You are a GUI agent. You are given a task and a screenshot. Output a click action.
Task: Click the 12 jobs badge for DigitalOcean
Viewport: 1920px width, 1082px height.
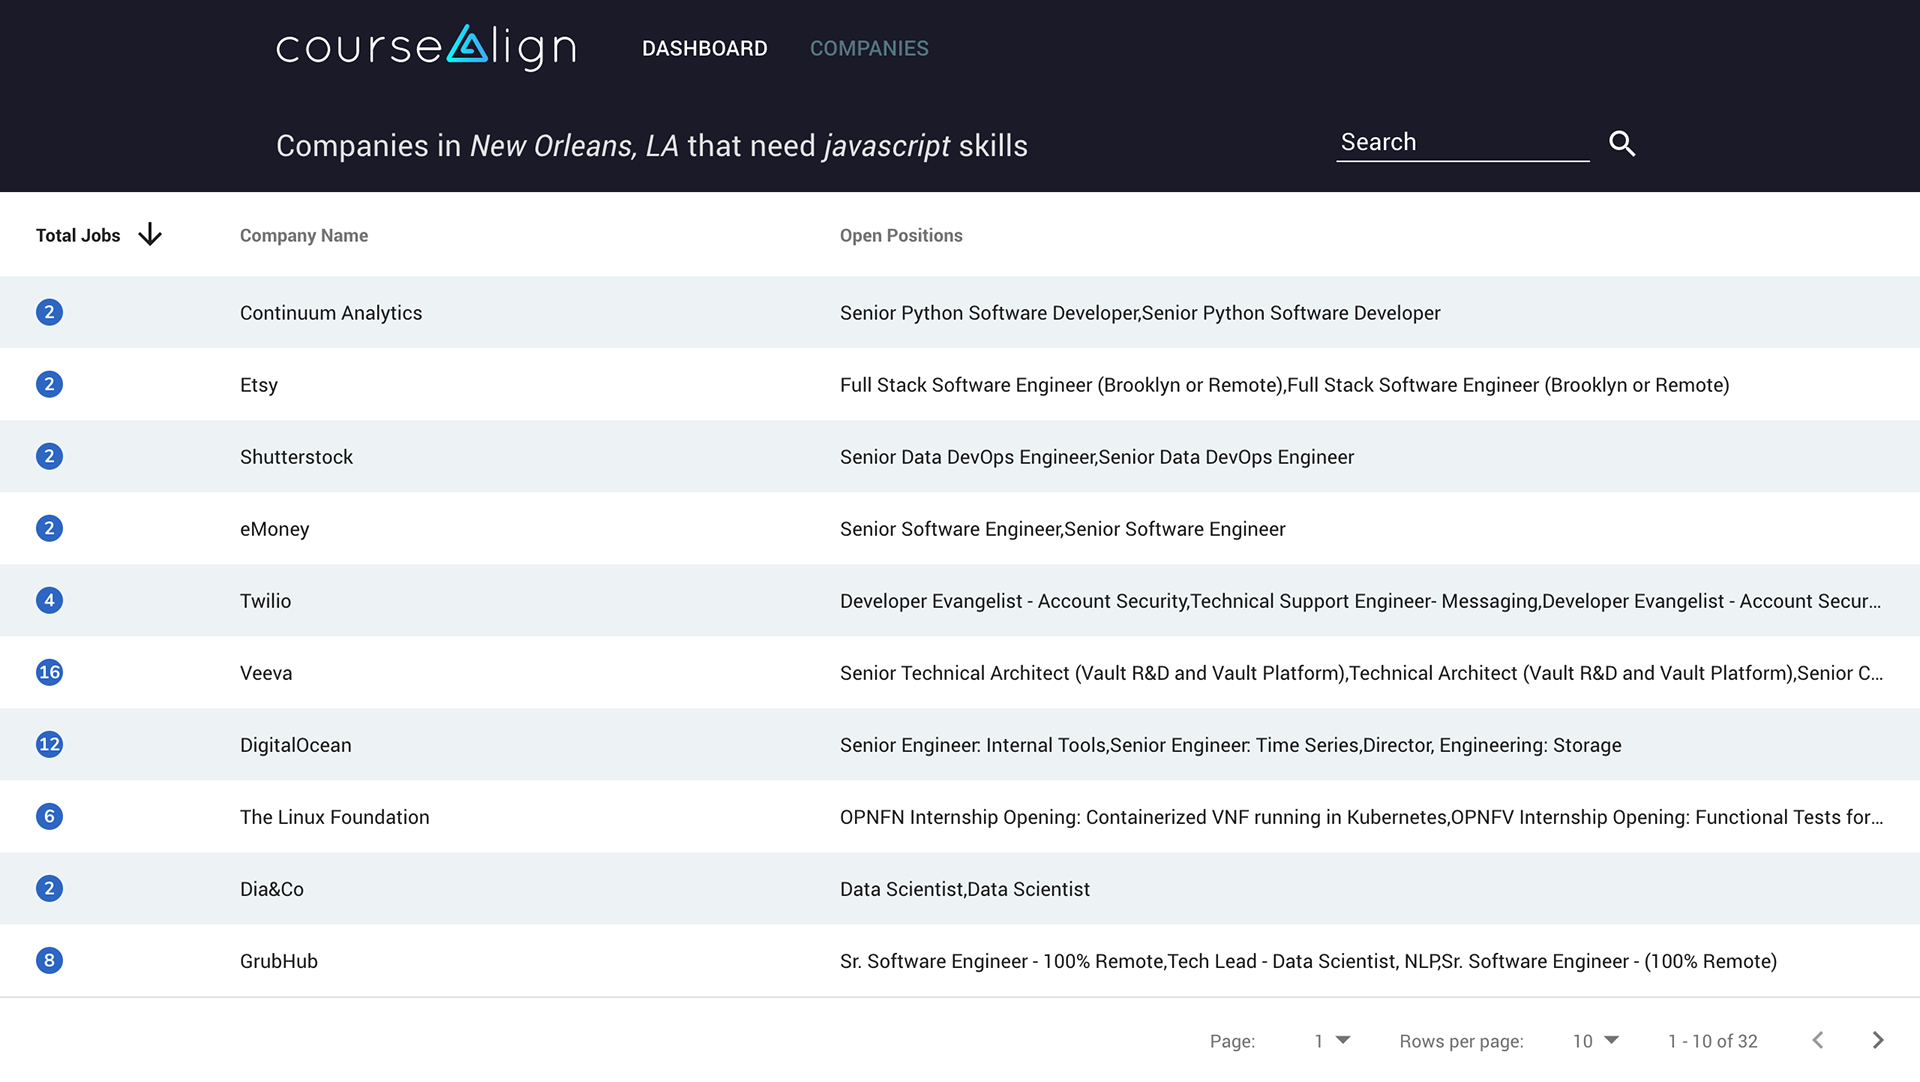(x=49, y=744)
